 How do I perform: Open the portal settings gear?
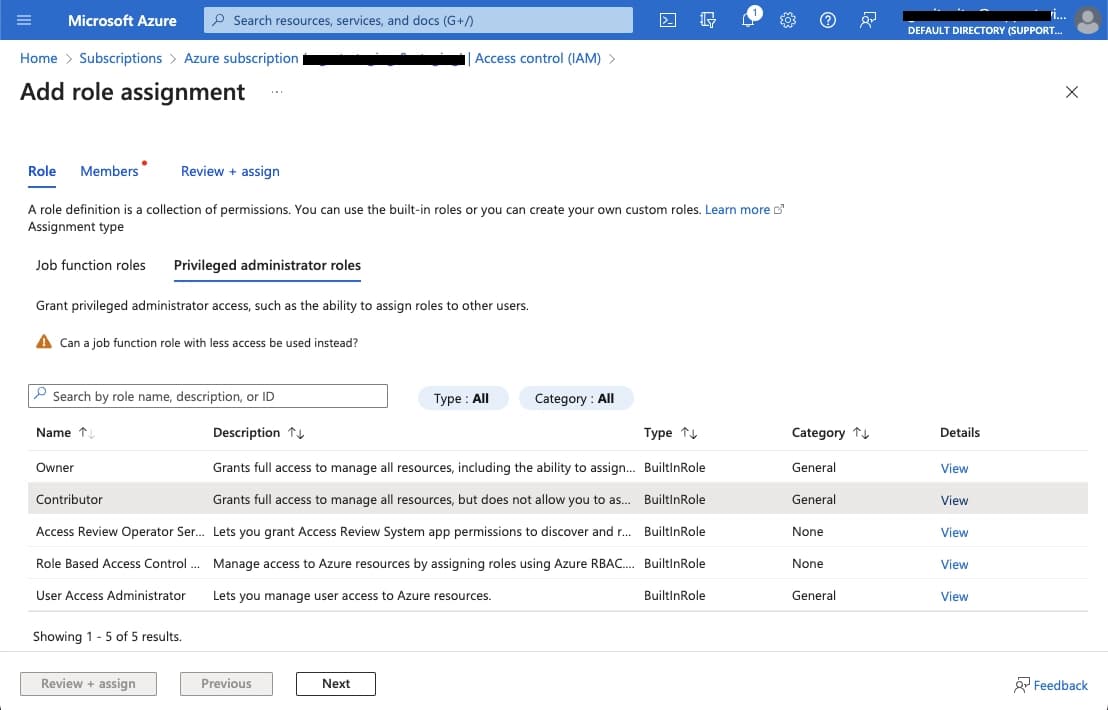point(787,20)
